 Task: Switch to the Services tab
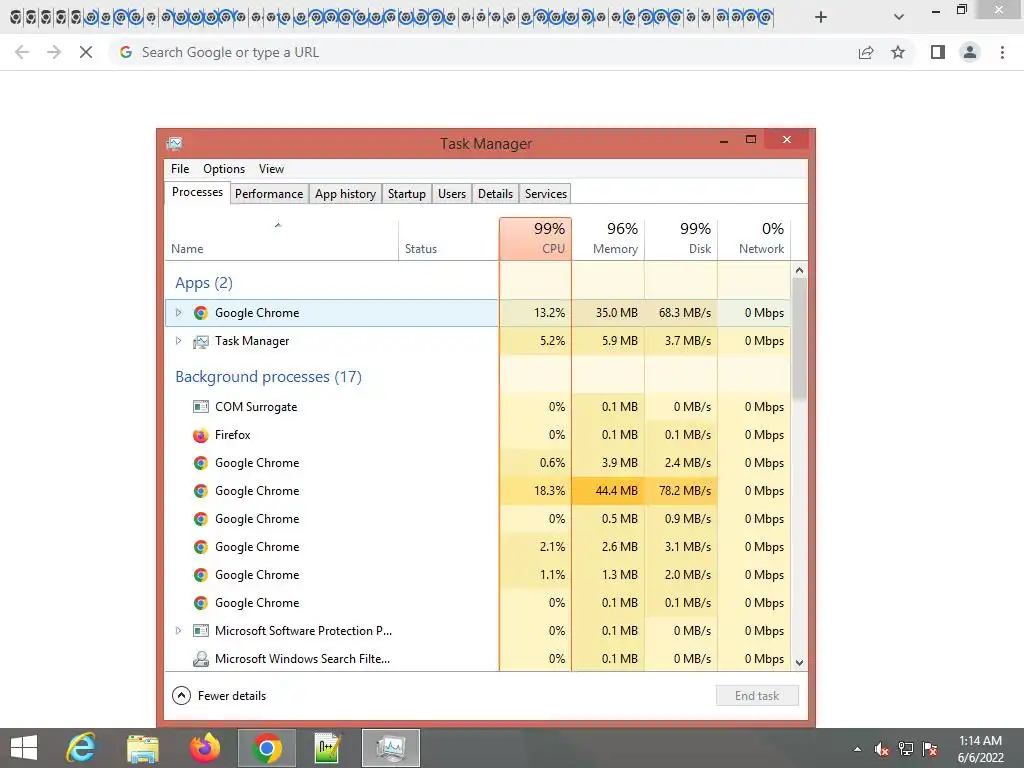tap(546, 194)
